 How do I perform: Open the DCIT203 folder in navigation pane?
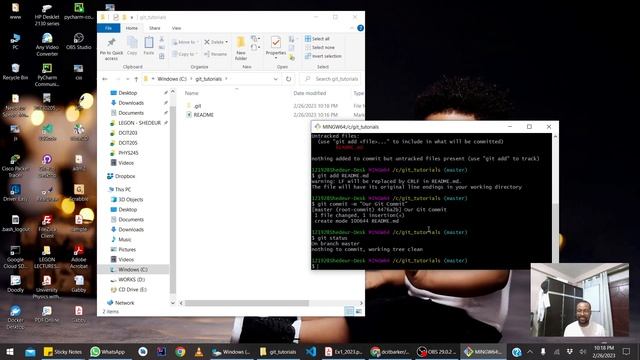[x=128, y=133]
